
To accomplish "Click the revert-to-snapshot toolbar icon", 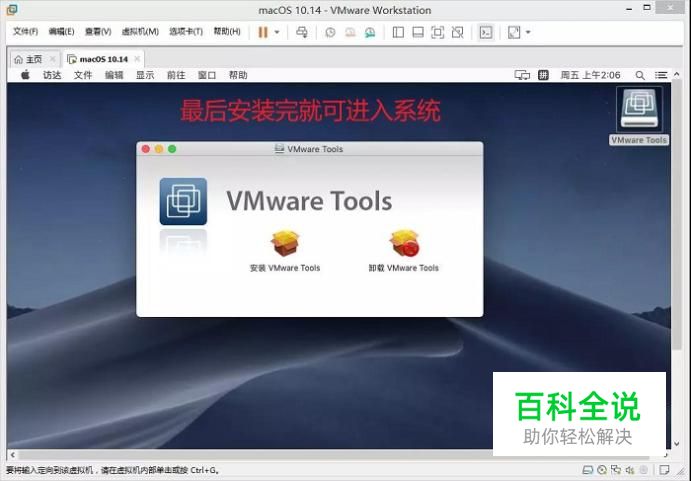I will point(350,32).
